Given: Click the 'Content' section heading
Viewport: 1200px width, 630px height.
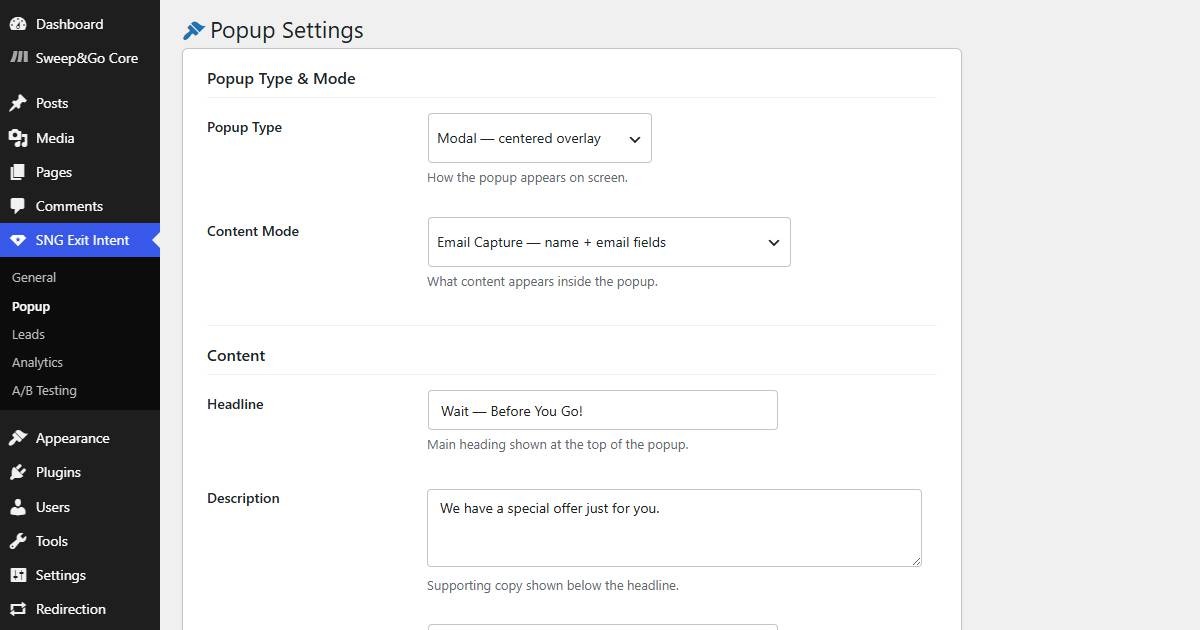Looking at the screenshot, I should (236, 356).
